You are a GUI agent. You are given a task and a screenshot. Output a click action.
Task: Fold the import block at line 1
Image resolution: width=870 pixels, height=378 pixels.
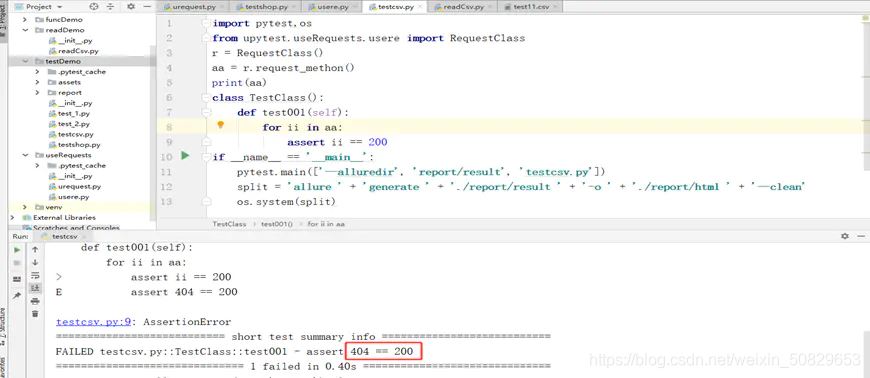(x=206, y=23)
